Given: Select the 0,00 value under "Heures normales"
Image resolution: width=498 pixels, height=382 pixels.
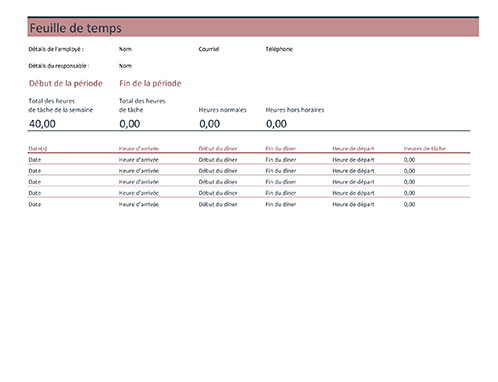Looking at the screenshot, I should 210,124.
